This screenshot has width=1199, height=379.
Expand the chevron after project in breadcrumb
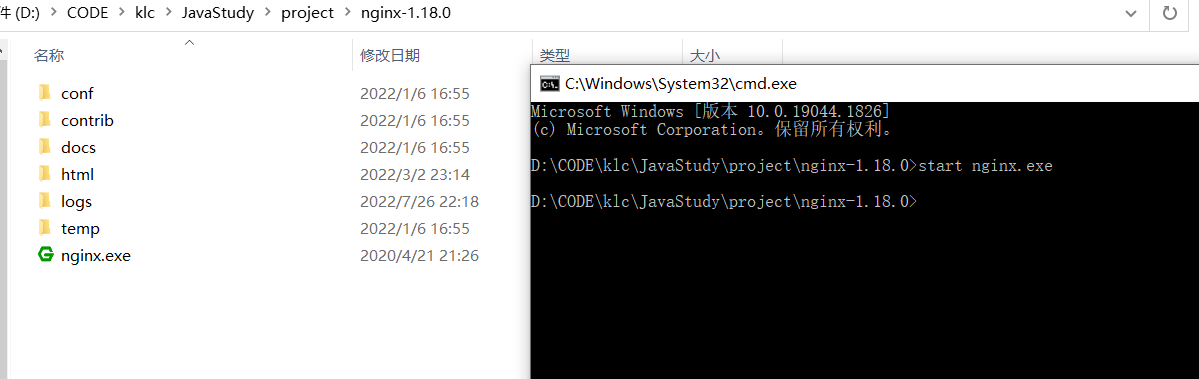click(x=348, y=14)
